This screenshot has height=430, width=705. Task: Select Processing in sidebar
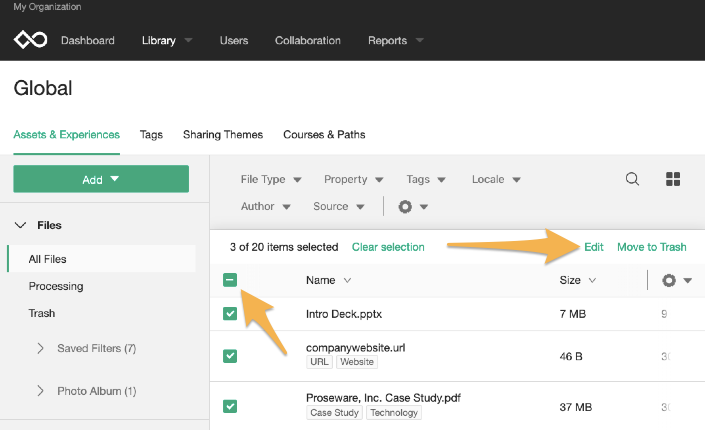pyautogui.click(x=56, y=286)
